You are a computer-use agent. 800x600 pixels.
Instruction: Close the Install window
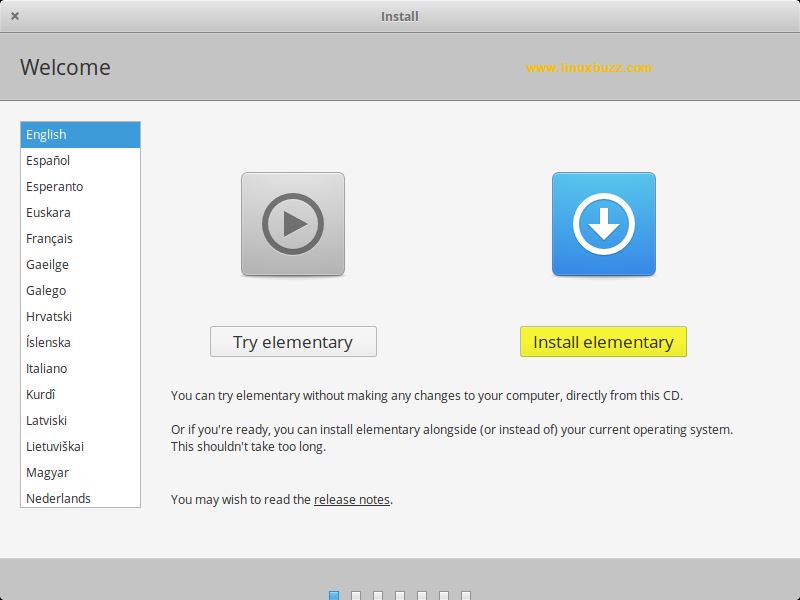coord(15,16)
